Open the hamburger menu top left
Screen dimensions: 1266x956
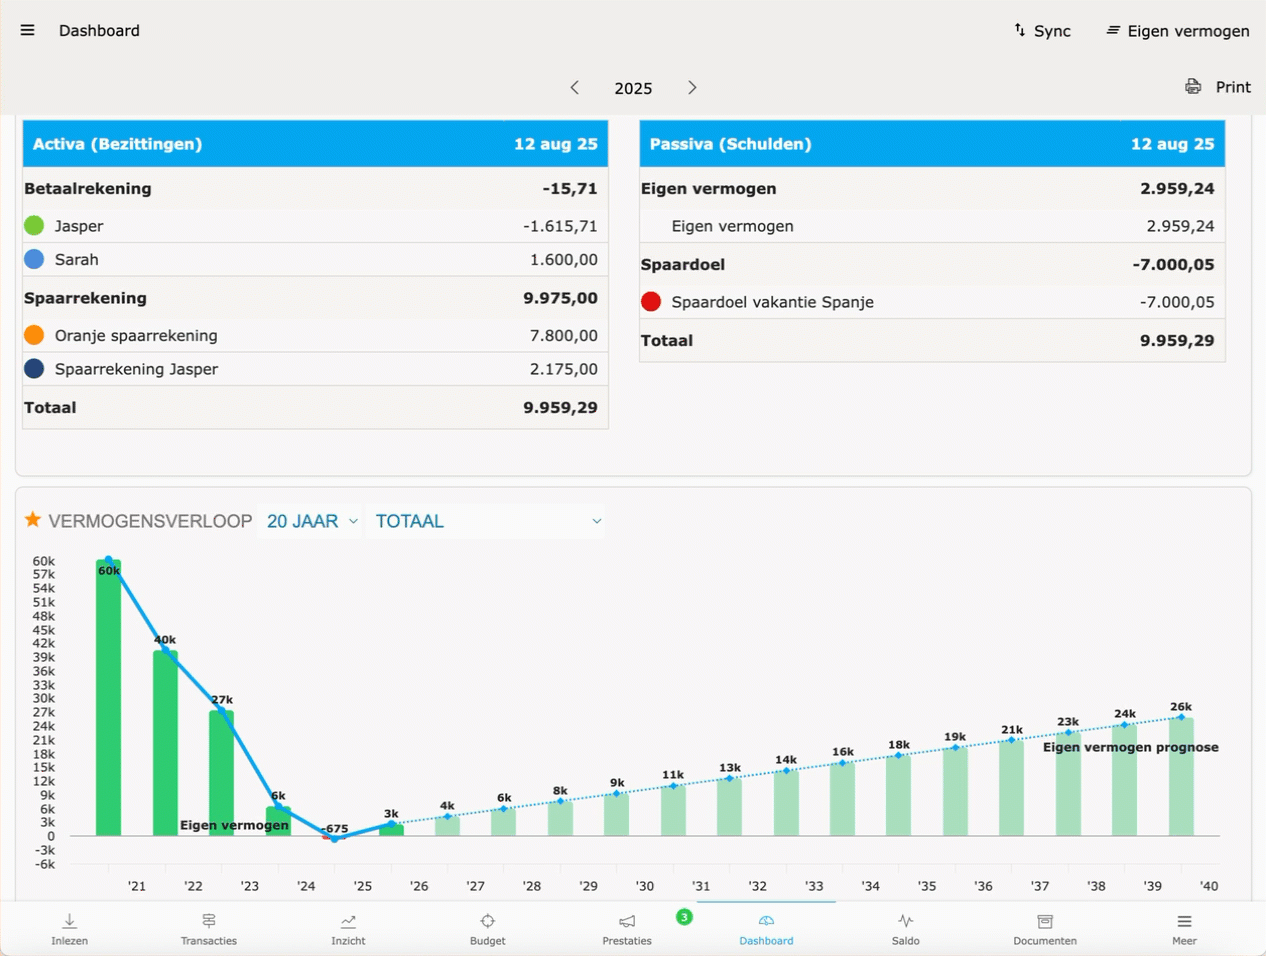28,30
